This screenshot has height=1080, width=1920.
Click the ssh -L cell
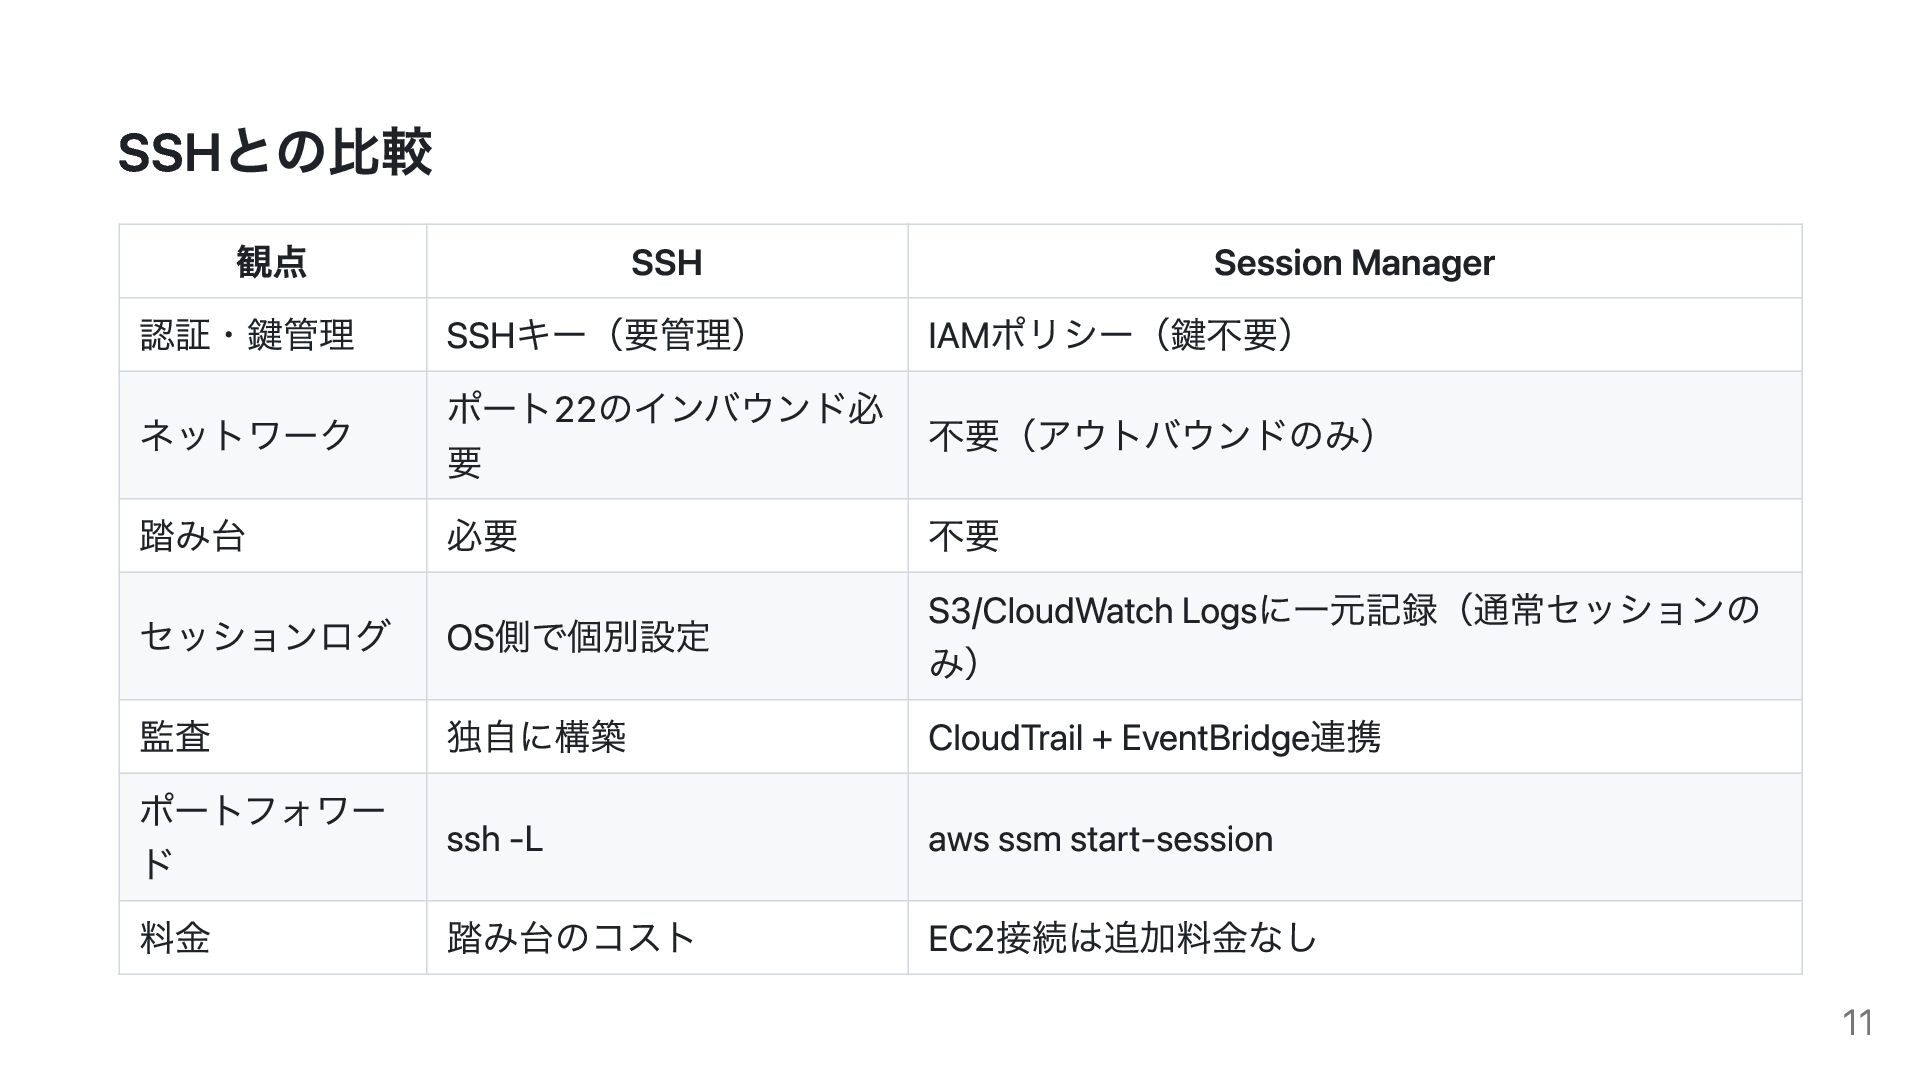coord(495,838)
